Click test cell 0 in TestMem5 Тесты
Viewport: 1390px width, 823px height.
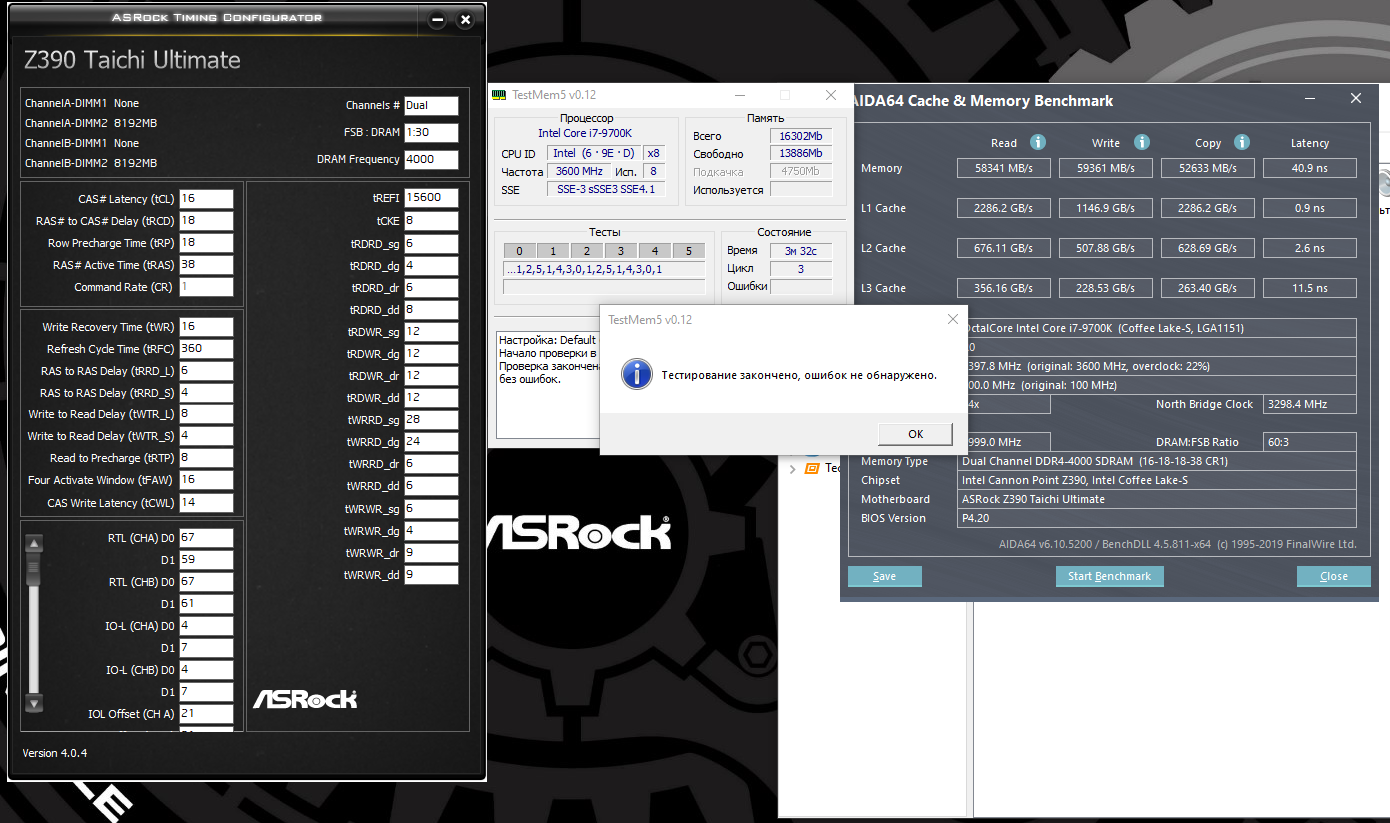tap(519, 251)
